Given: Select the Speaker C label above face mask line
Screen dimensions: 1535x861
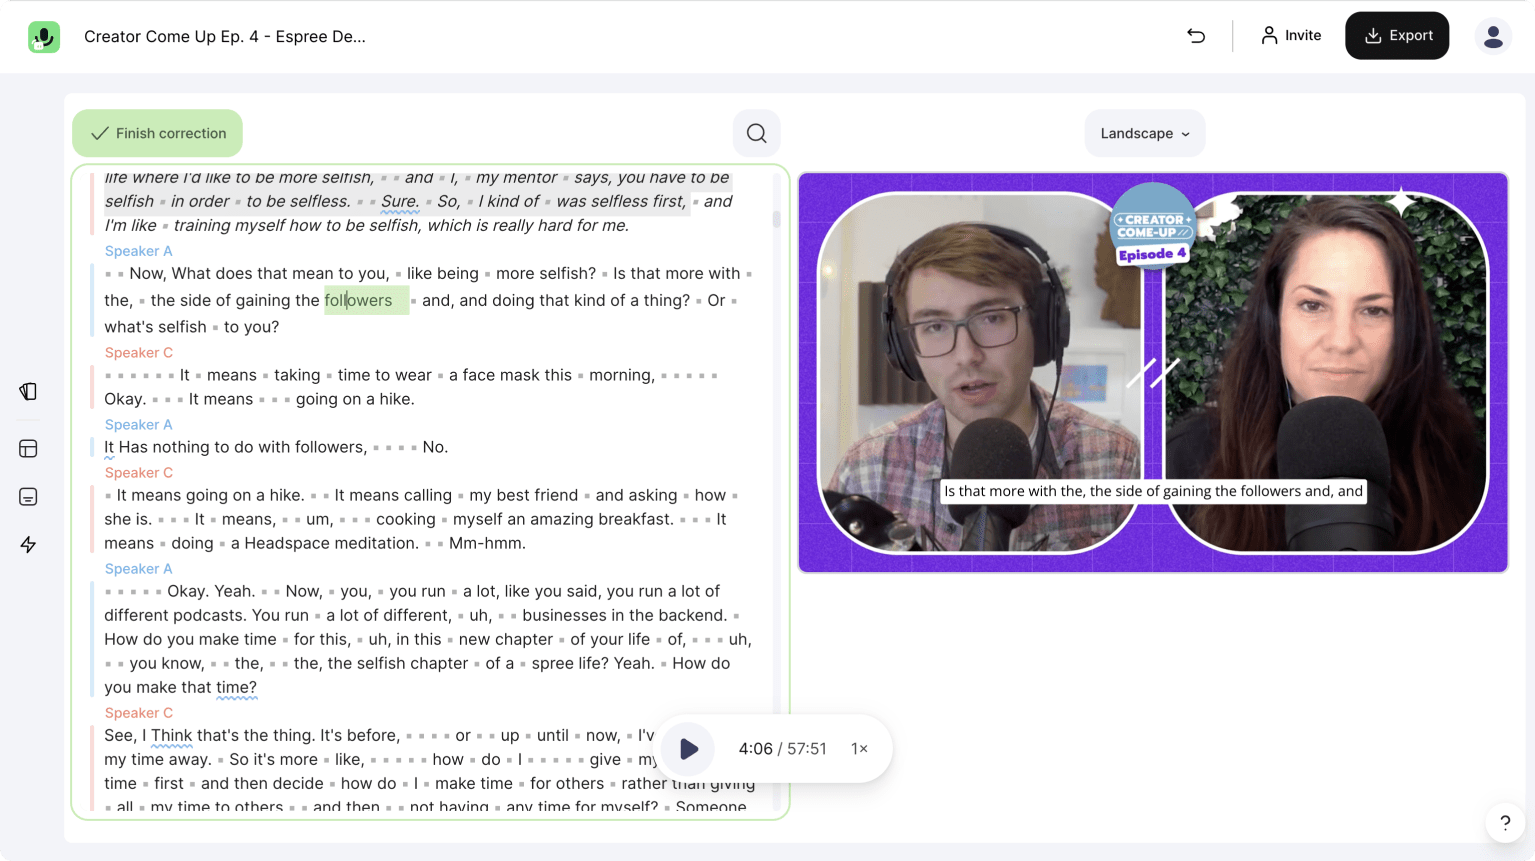Looking at the screenshot, I should click(138, 353).
